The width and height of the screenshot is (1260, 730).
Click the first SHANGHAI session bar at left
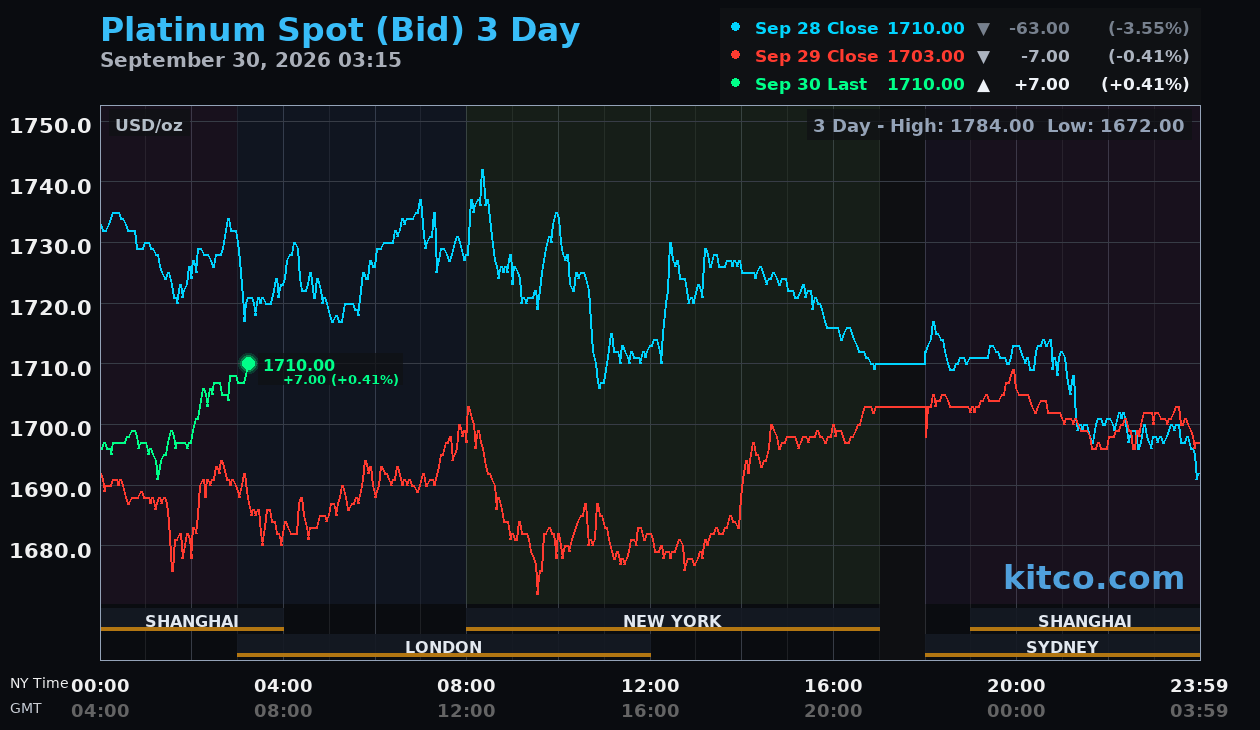pos(192,620)
